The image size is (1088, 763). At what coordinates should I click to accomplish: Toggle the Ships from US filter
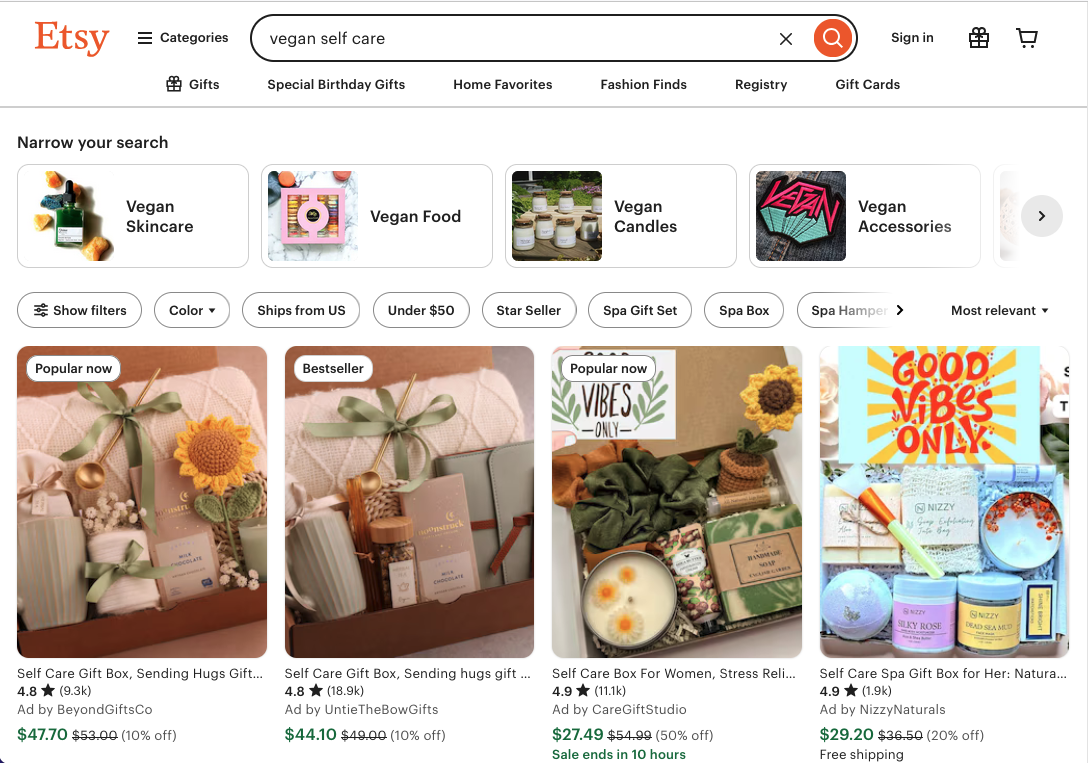pyautogui.click(x=301, y=310)
